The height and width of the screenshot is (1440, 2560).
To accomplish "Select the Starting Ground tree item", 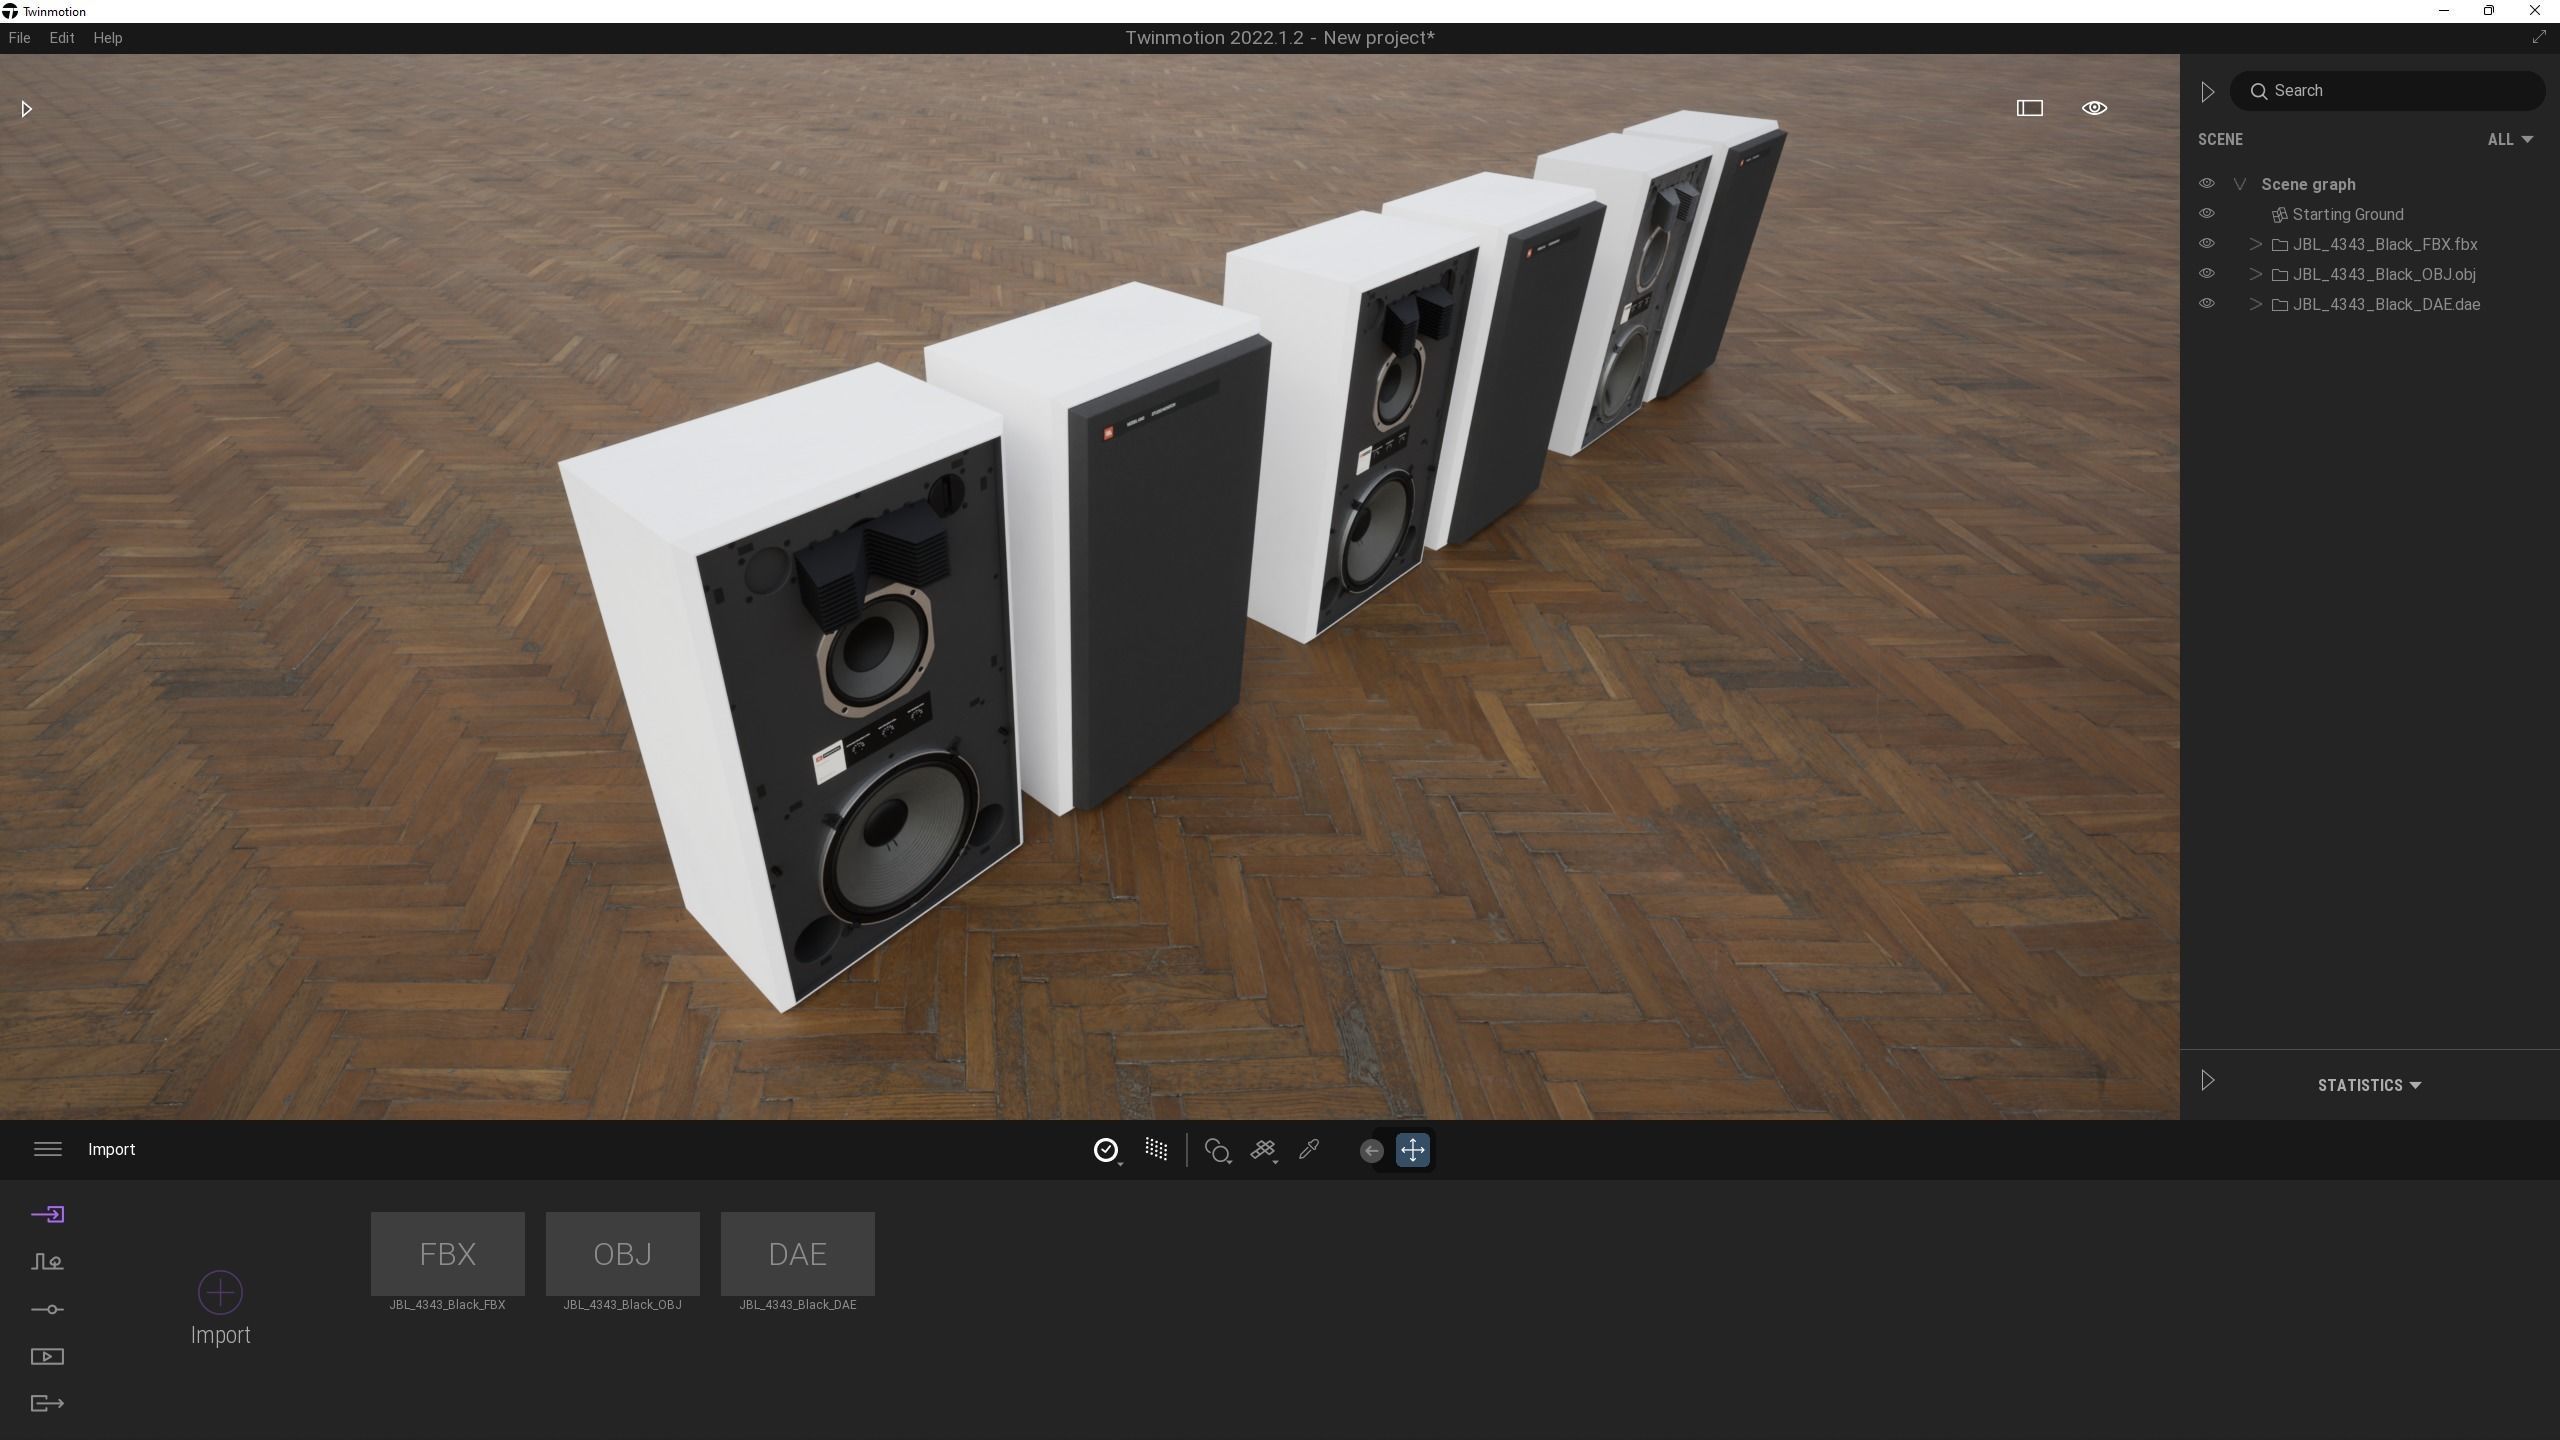I will [2347, 214].
